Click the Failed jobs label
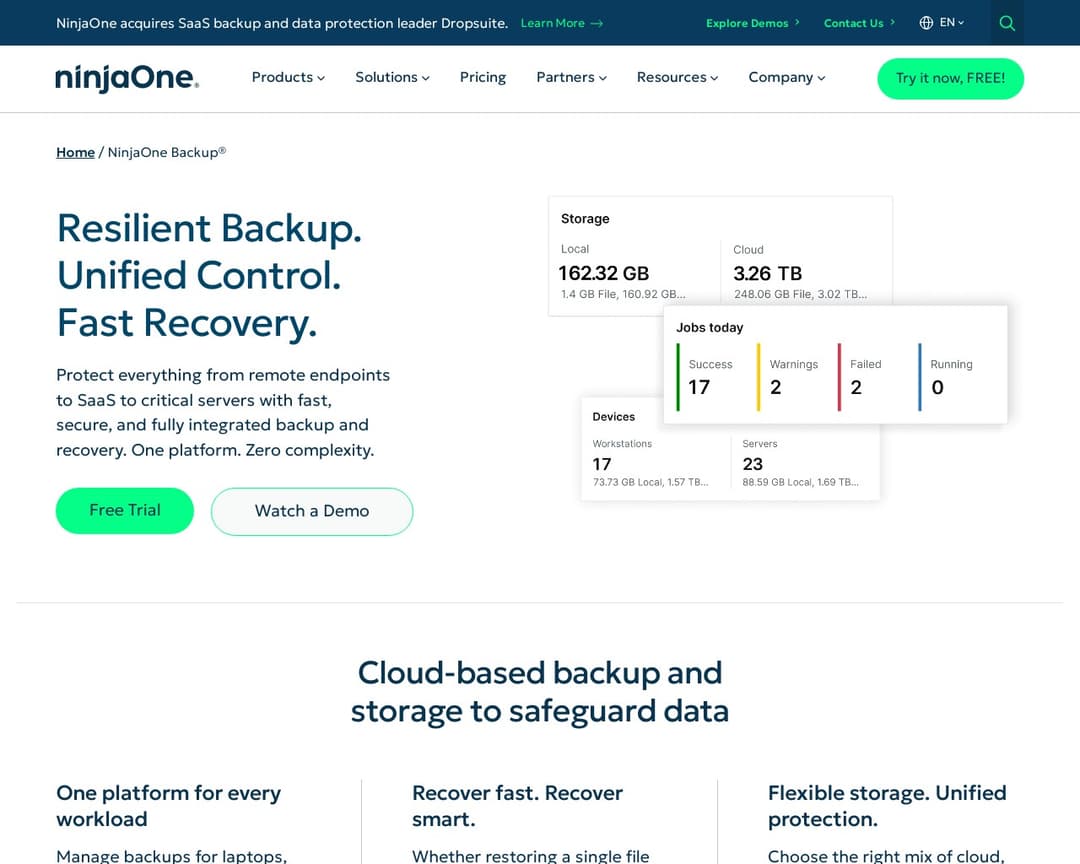This screenshot has width=1080, height=864. [x=865, y=364]
